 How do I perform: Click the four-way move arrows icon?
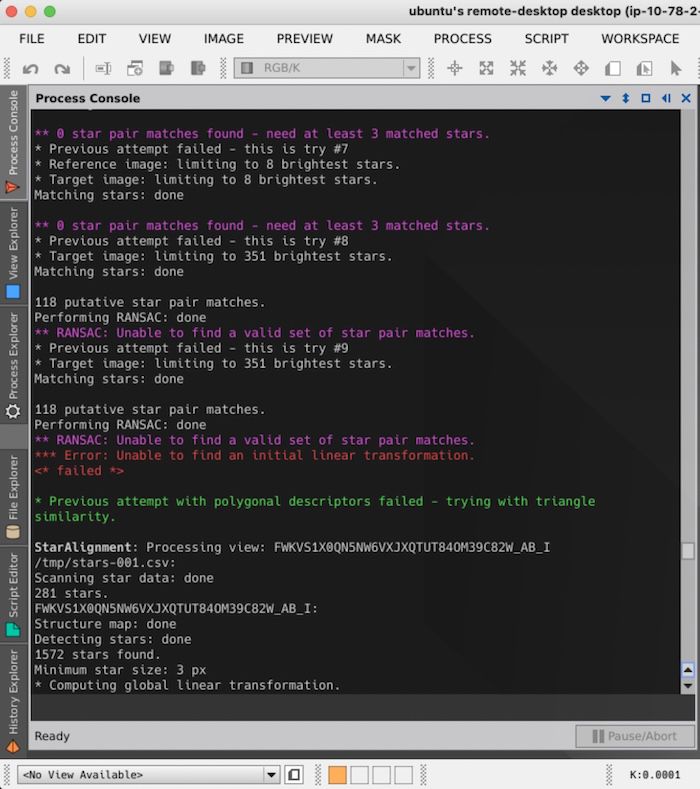(x=581, y=68)
